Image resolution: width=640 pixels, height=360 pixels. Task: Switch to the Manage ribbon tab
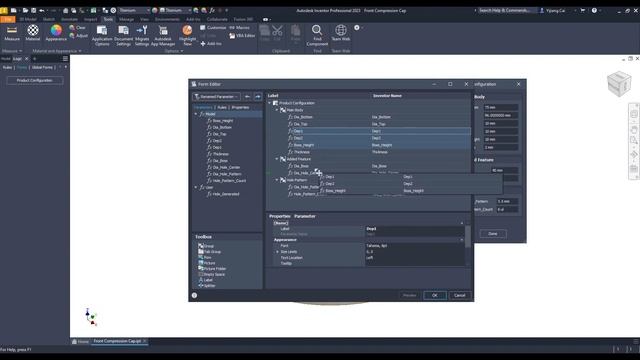coord(126,19)
